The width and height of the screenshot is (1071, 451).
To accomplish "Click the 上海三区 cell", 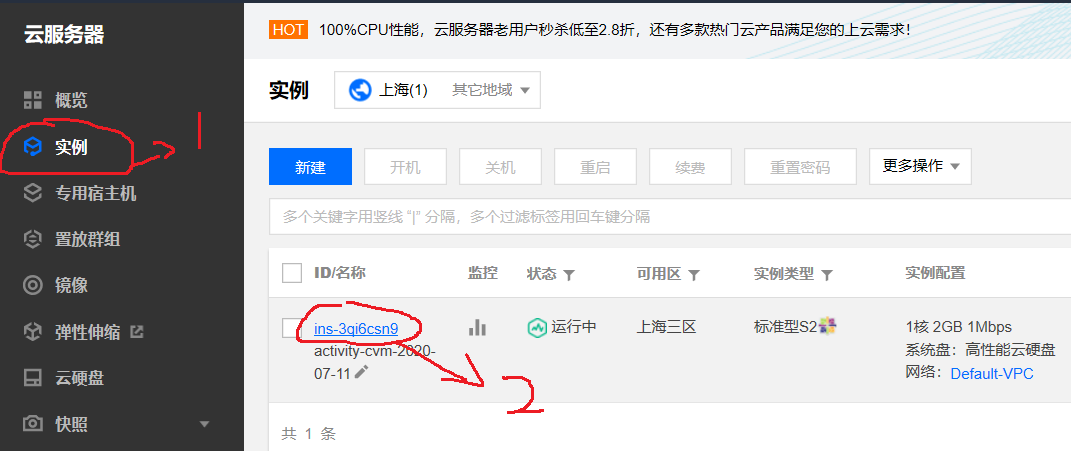I will click(x=666, y=327).
